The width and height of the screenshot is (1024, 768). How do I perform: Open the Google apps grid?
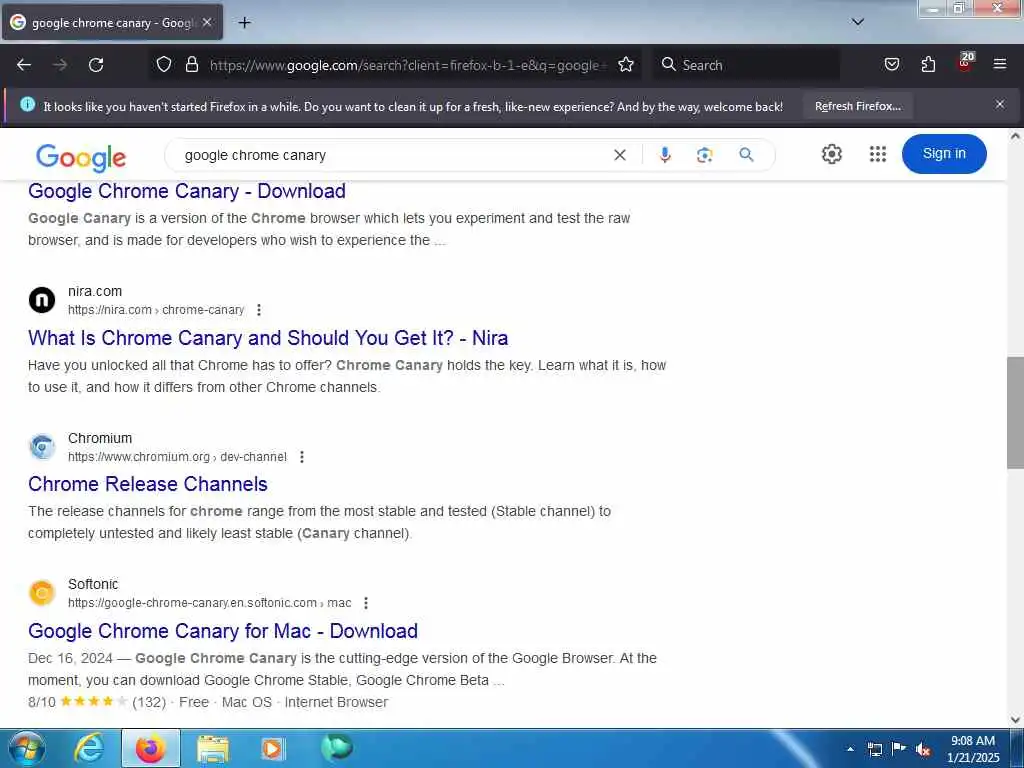click(x=878, y=154)
